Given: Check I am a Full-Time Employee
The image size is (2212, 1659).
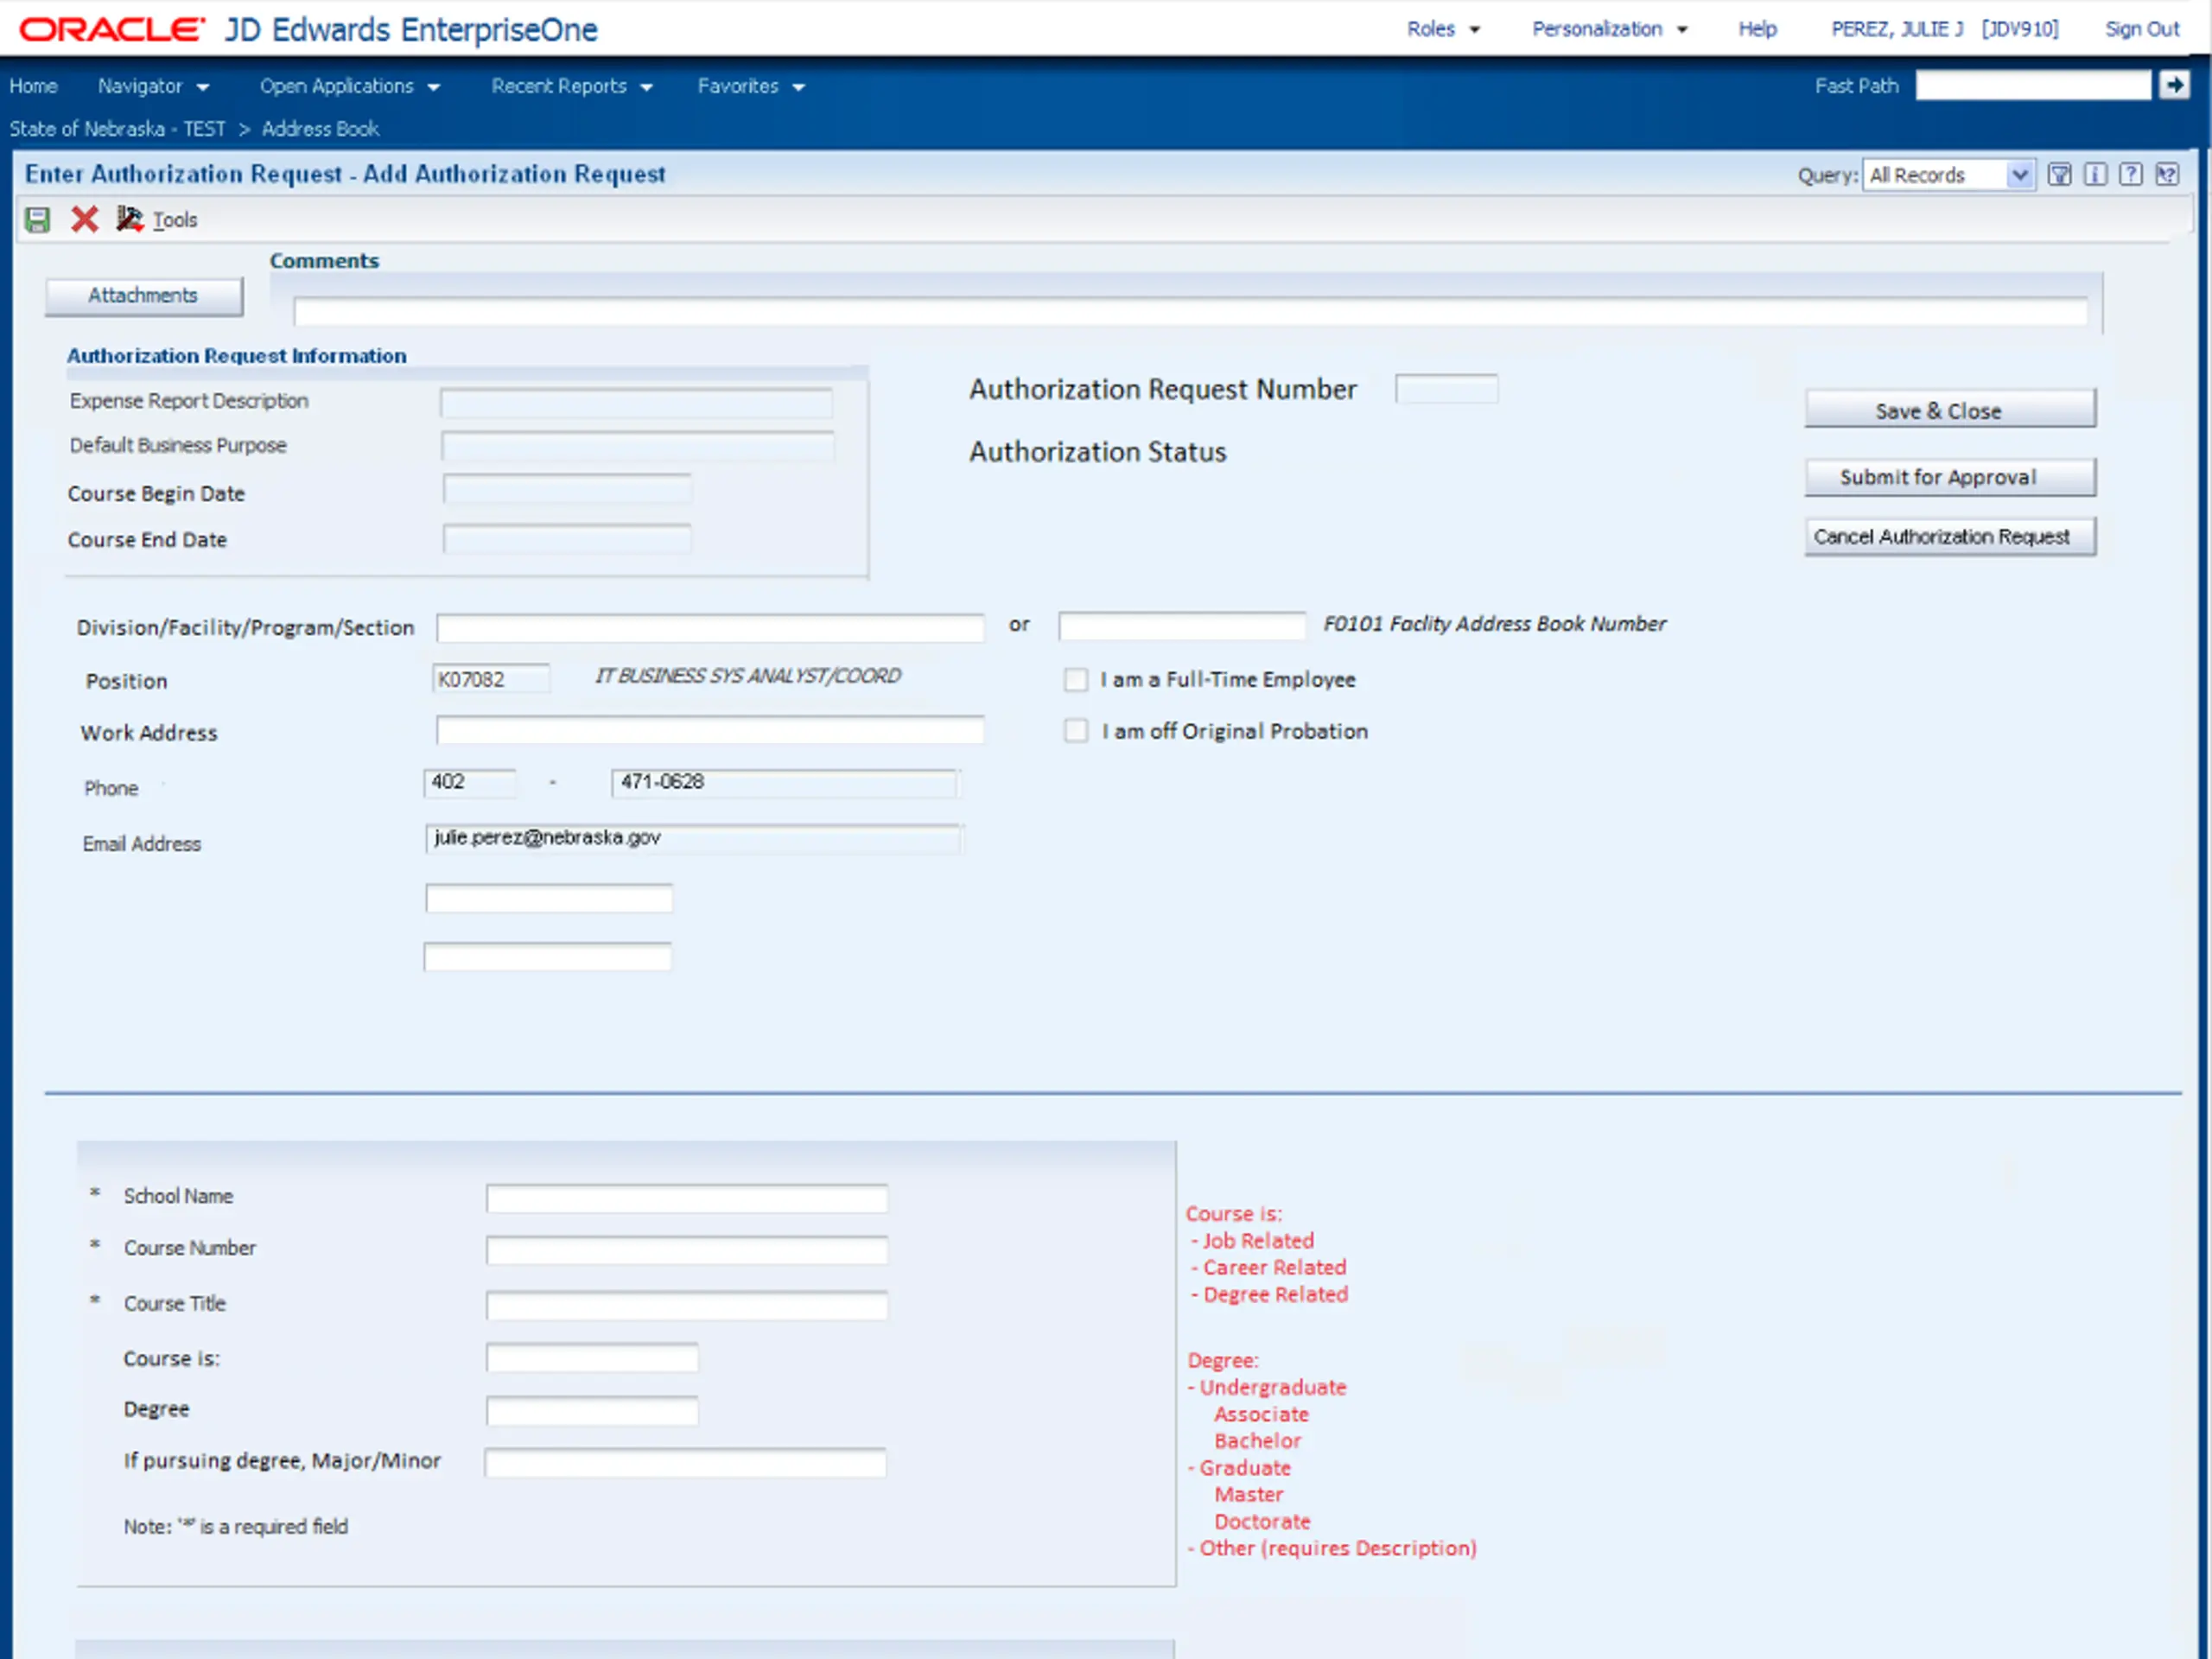Looking at the screenshot, I should (x=1076, y=680).
